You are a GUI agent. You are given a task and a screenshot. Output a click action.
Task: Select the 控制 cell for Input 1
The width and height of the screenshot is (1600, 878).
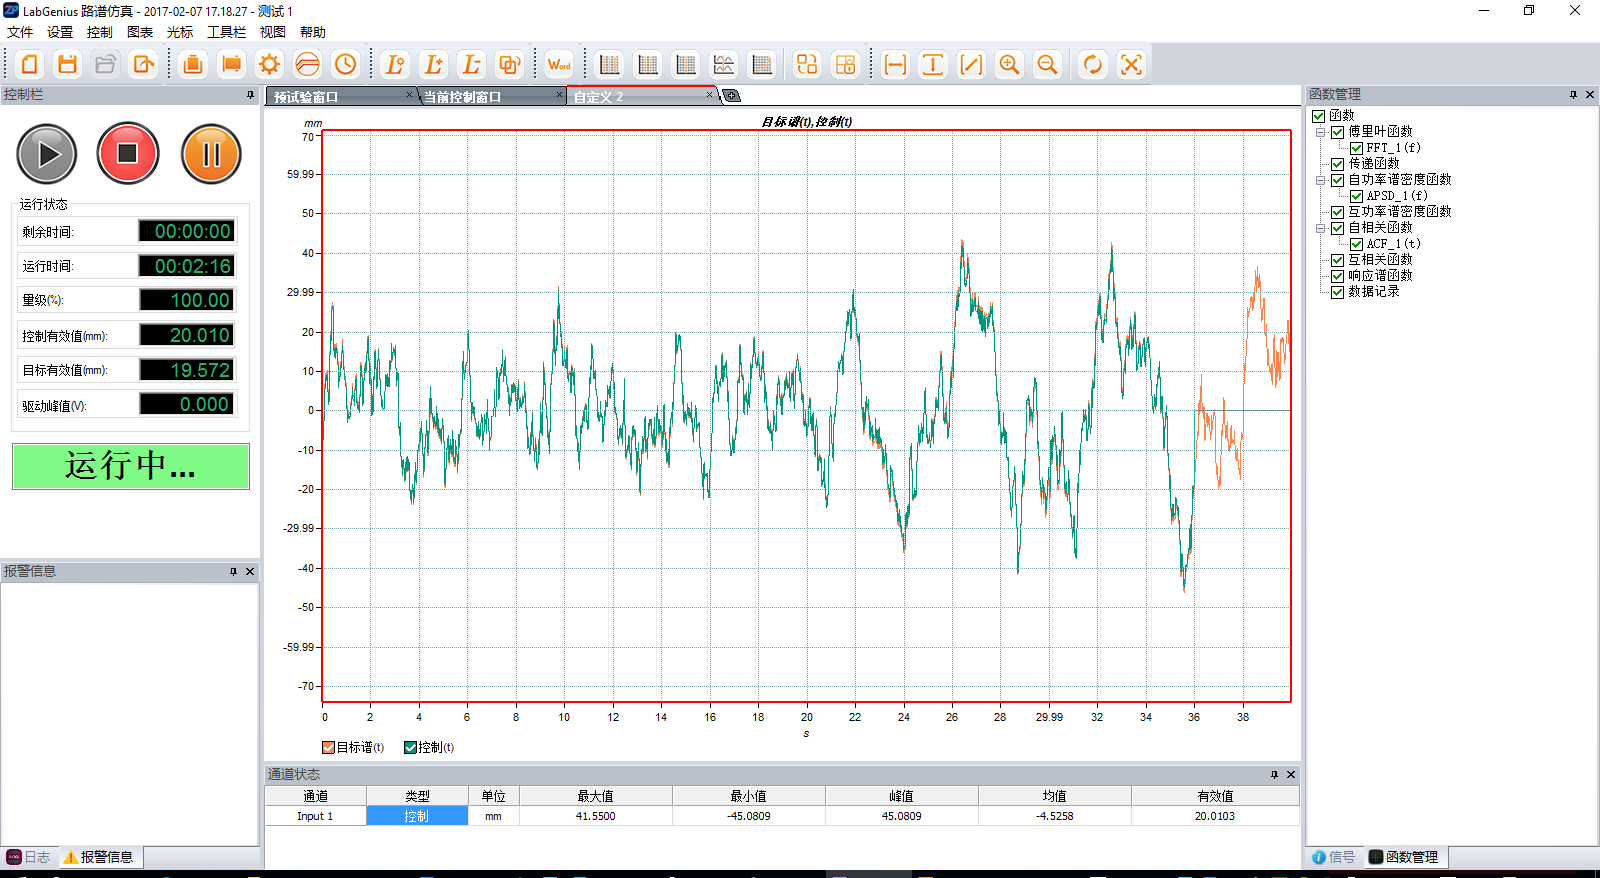pos(417,816)
